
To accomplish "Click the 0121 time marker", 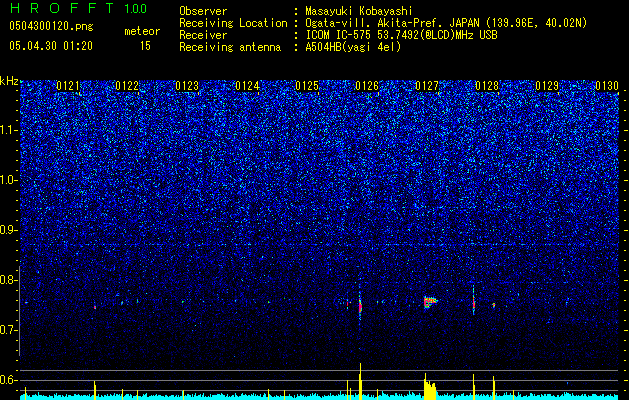I will [68, 86].
